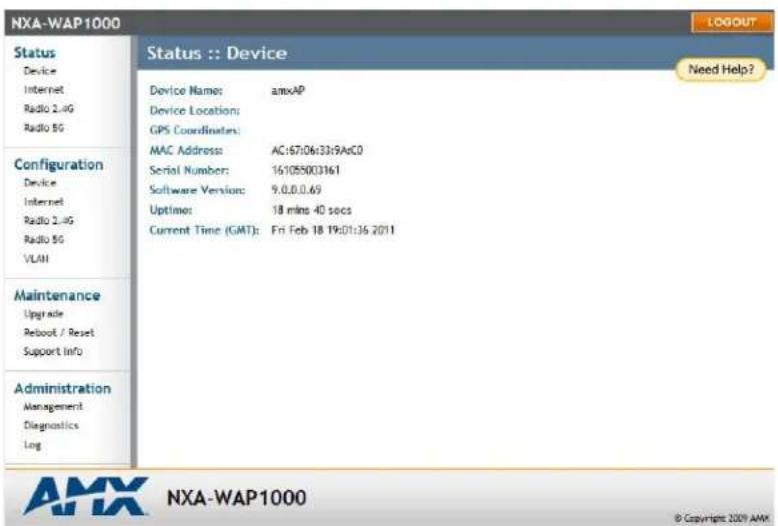Open the Need Help? bubble
This screenshot has height=526, width=778.
(x=721, y=69)
